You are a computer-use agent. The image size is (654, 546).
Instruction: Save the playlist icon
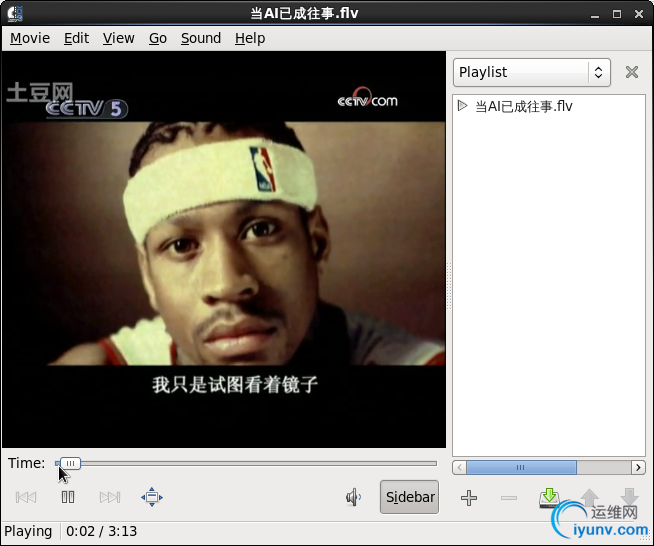549,498
